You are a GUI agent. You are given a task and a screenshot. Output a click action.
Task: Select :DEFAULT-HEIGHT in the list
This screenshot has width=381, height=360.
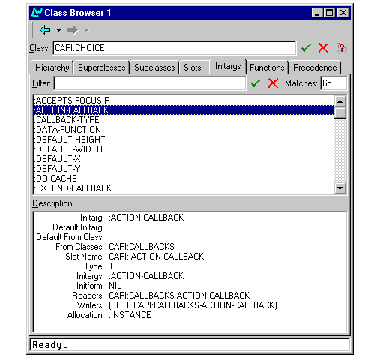[x=184, y=139]
